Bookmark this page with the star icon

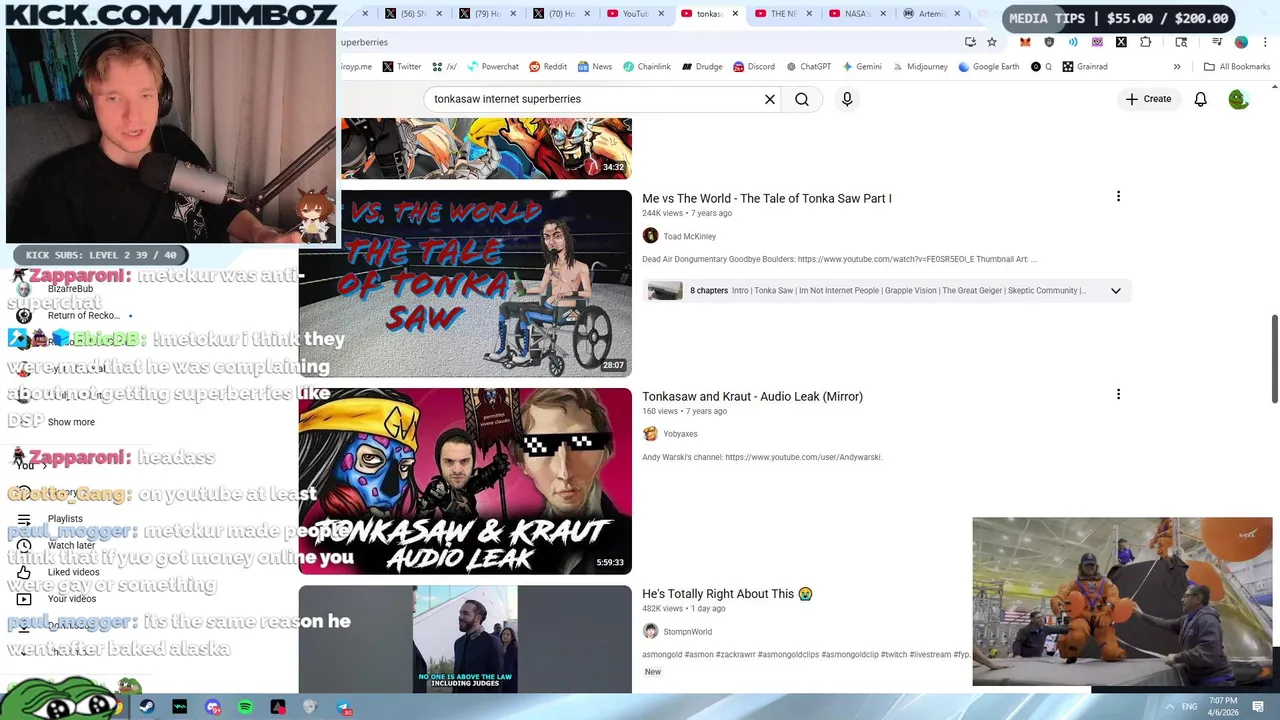pyautogui.click(x=992, y=42)
